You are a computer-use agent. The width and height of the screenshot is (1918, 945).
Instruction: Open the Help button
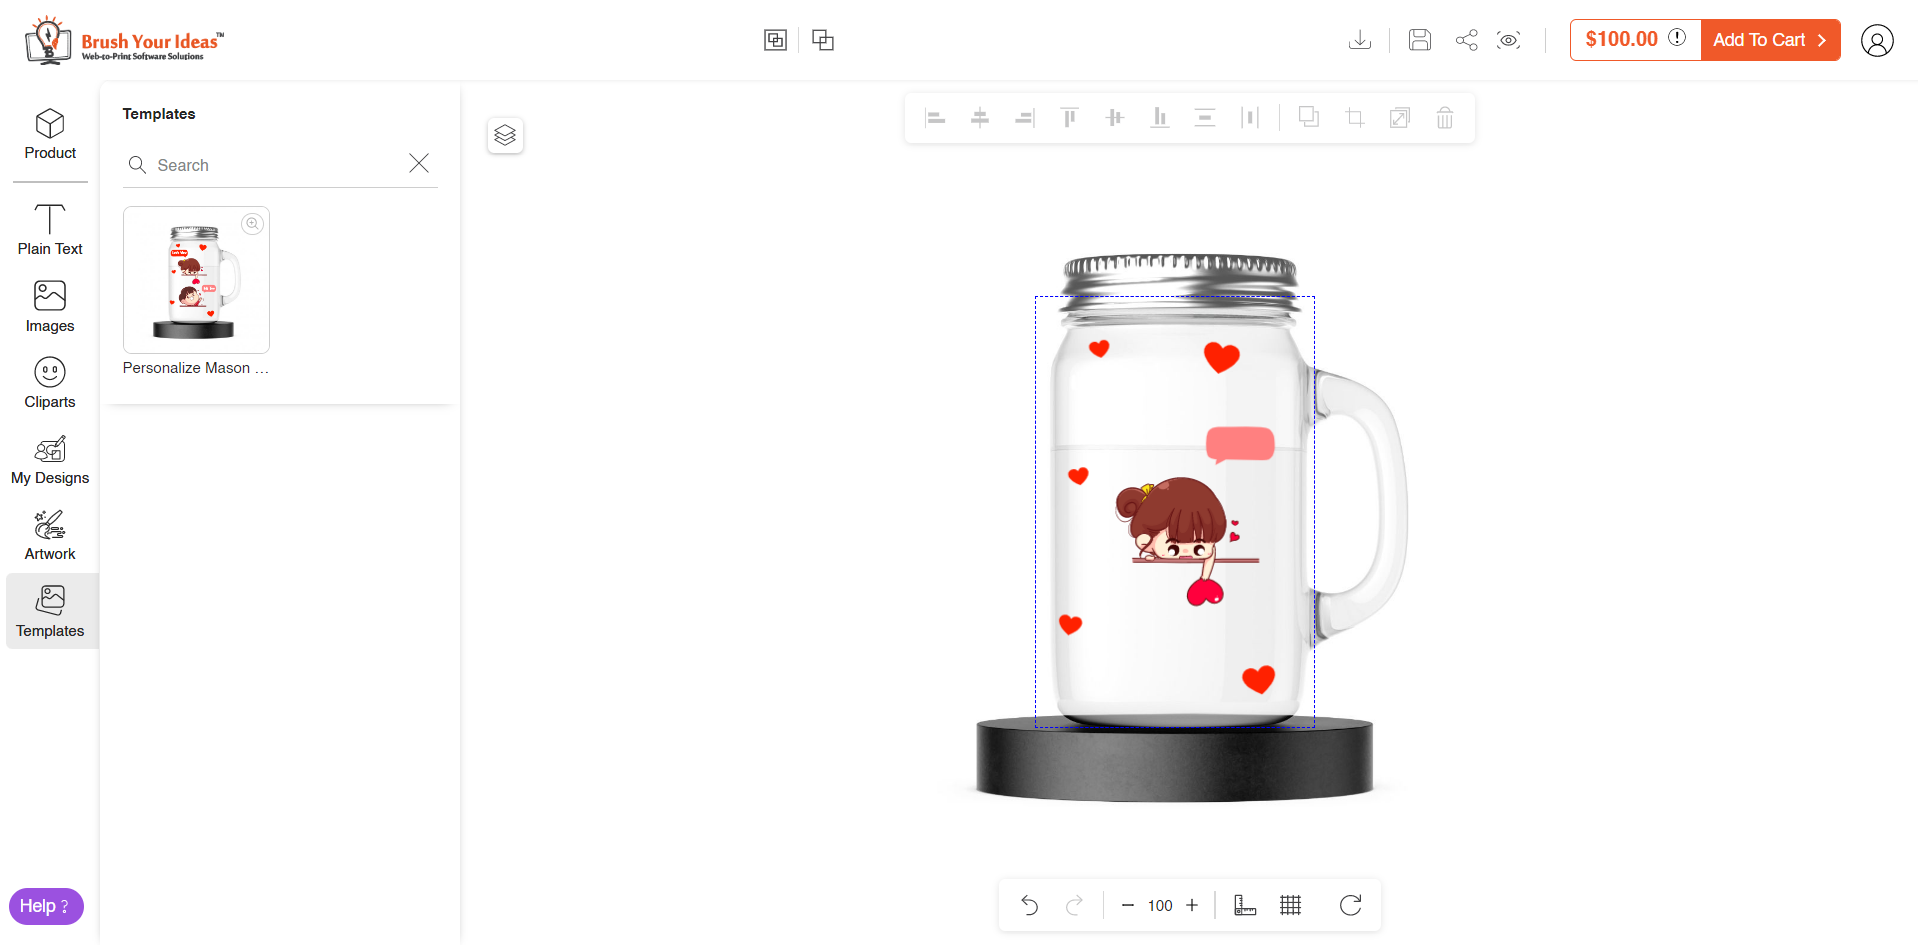[x=46, y=906]
